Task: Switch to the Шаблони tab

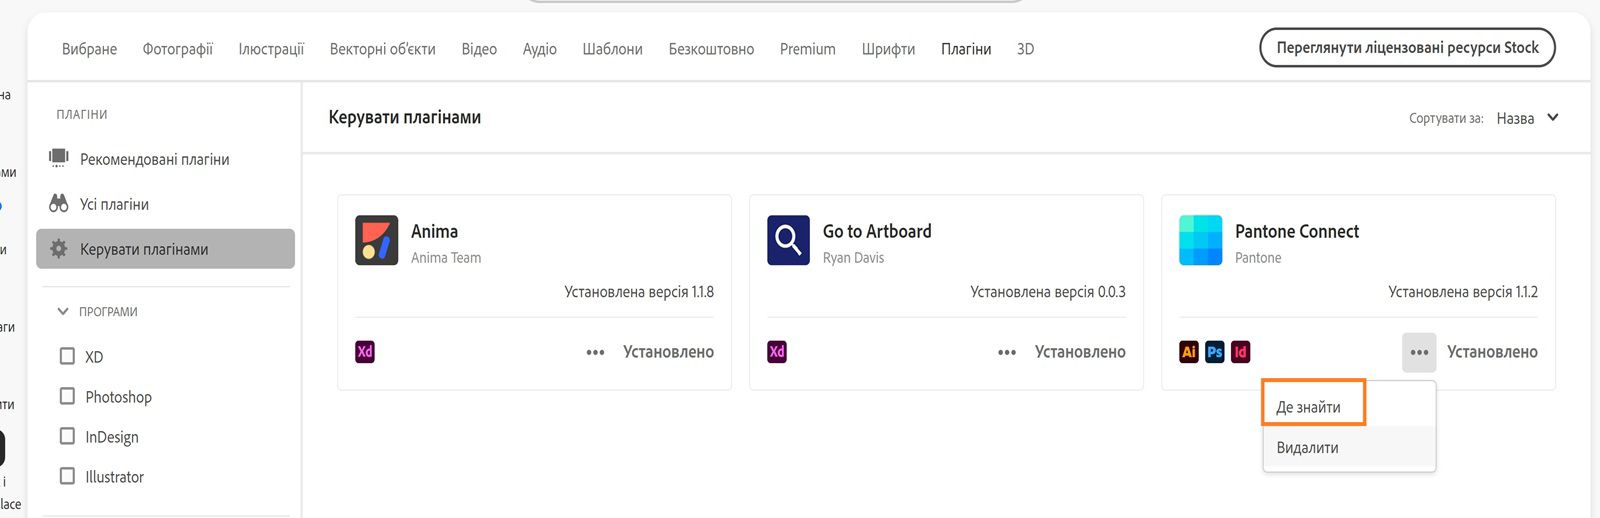Action: (612, 49)
